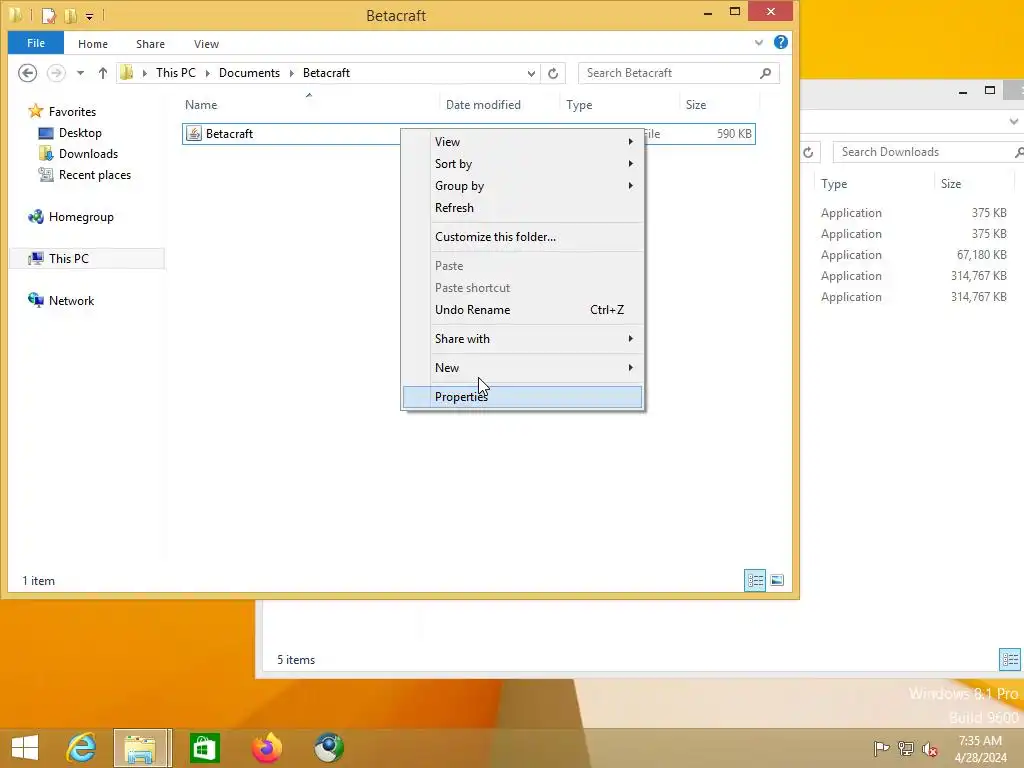Viewport: 1024px width, 768px height.
Task: Choose Undo Rename from context menu
Action: (522, 310)
